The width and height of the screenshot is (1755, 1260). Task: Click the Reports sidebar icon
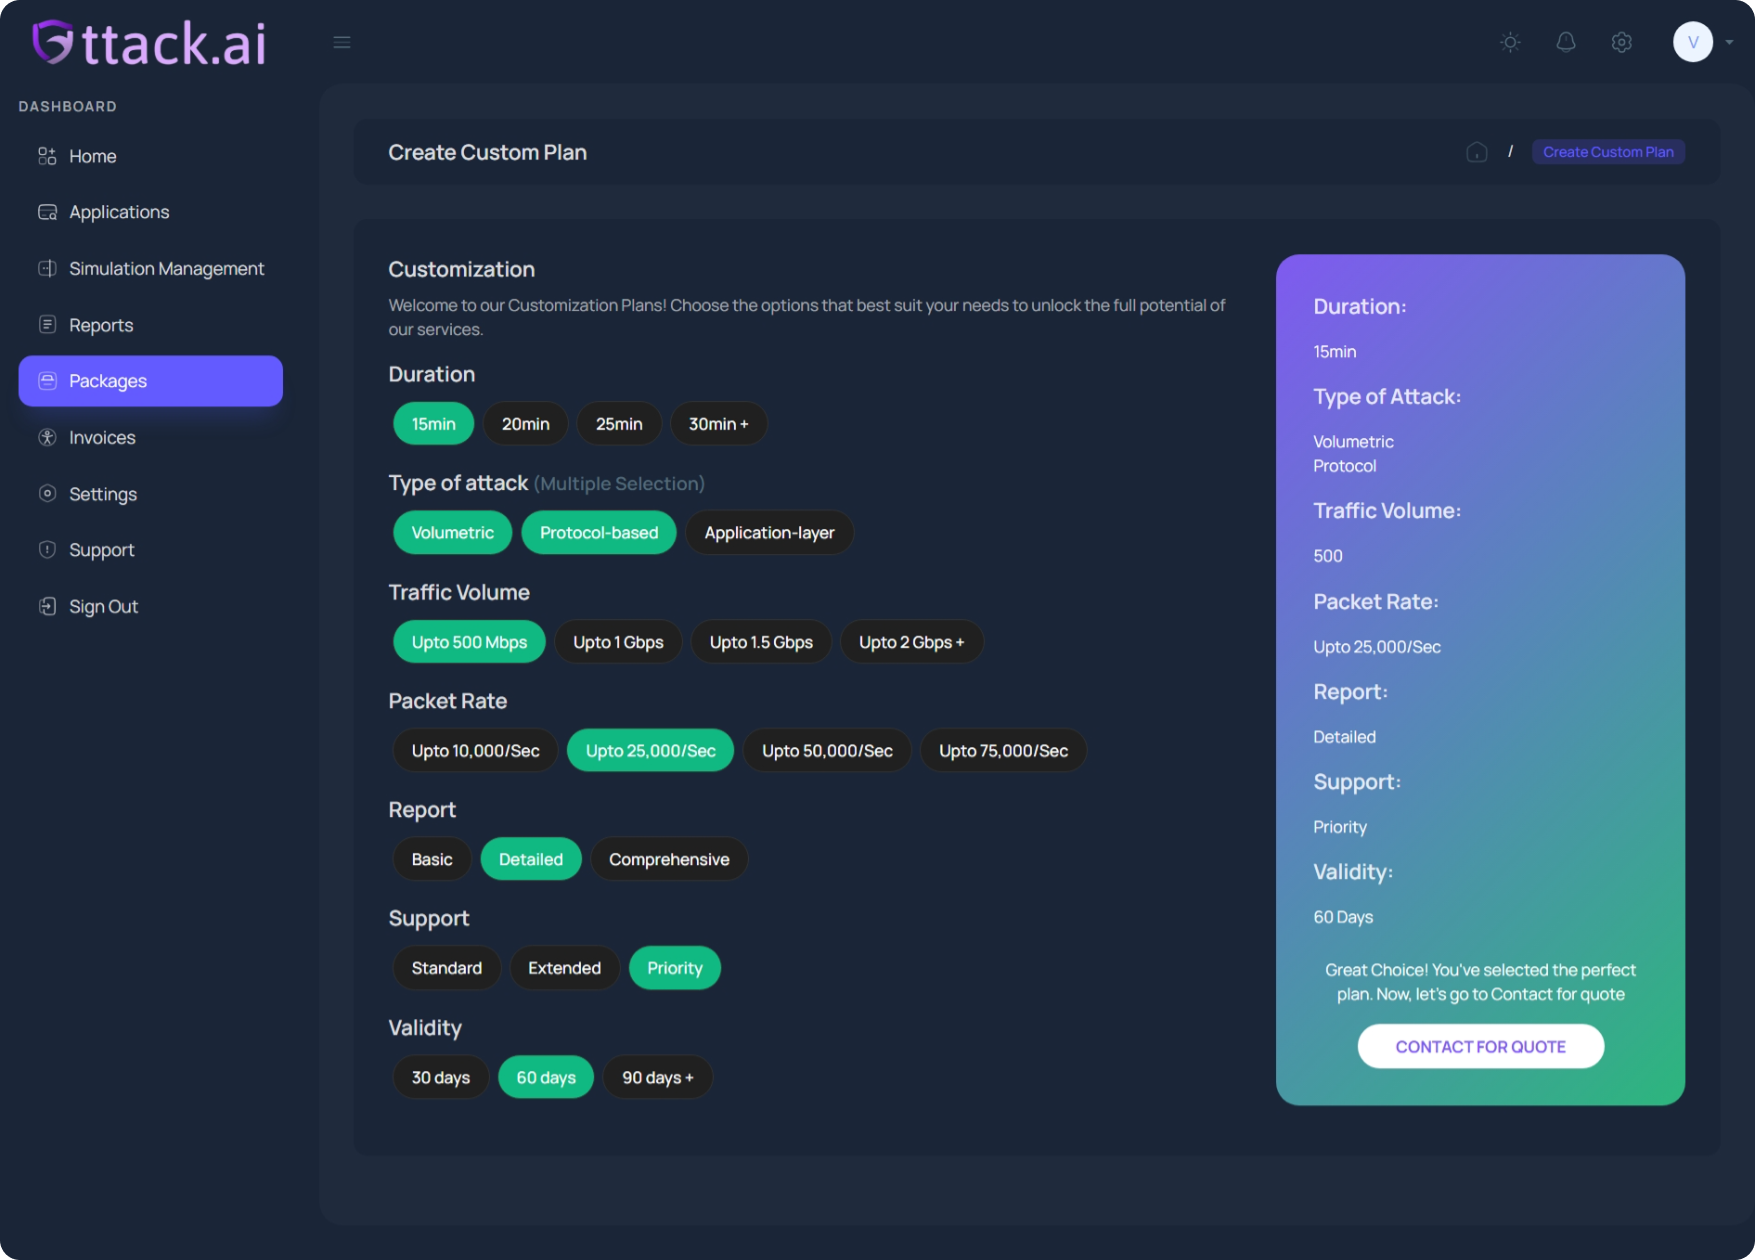pos(47,324)
